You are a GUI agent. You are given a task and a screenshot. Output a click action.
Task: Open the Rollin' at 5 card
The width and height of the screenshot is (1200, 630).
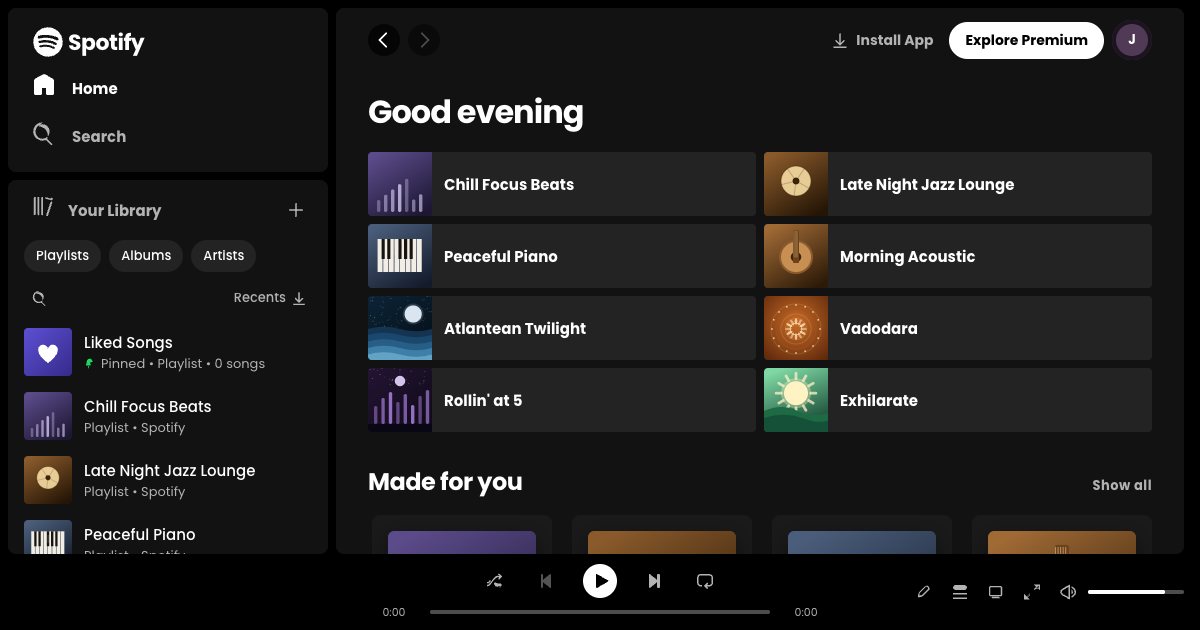coord(562,400)
